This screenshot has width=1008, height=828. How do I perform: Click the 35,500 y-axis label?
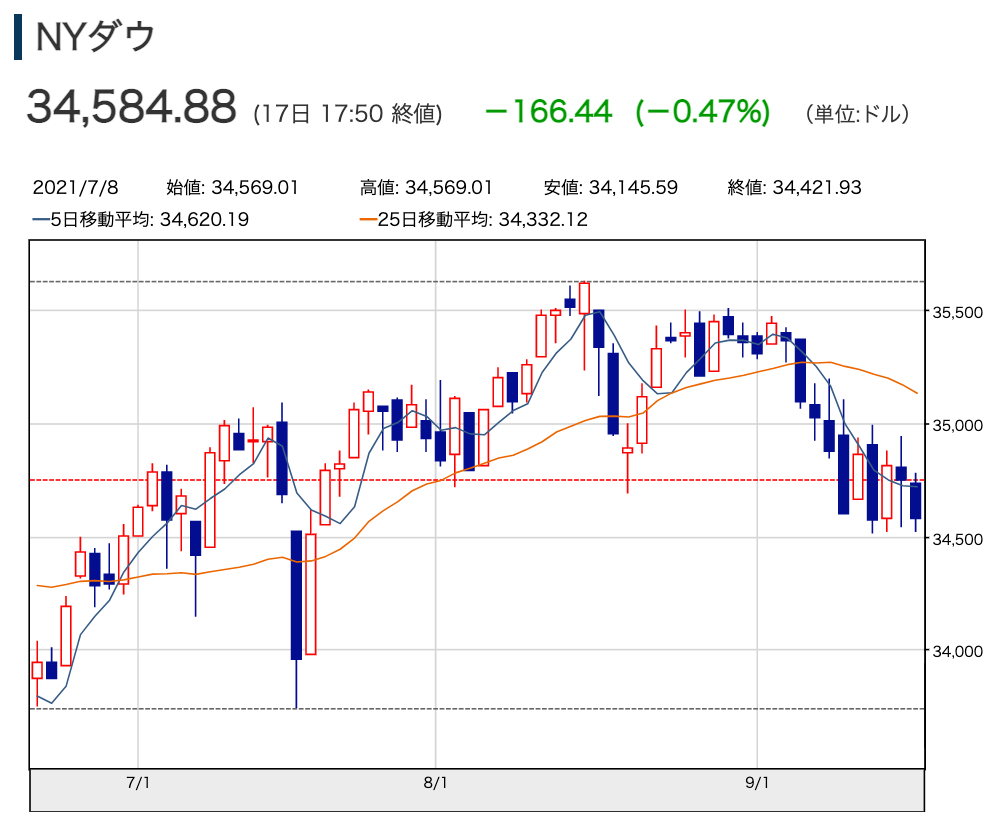pyautogui.click(x=957, y=312)
